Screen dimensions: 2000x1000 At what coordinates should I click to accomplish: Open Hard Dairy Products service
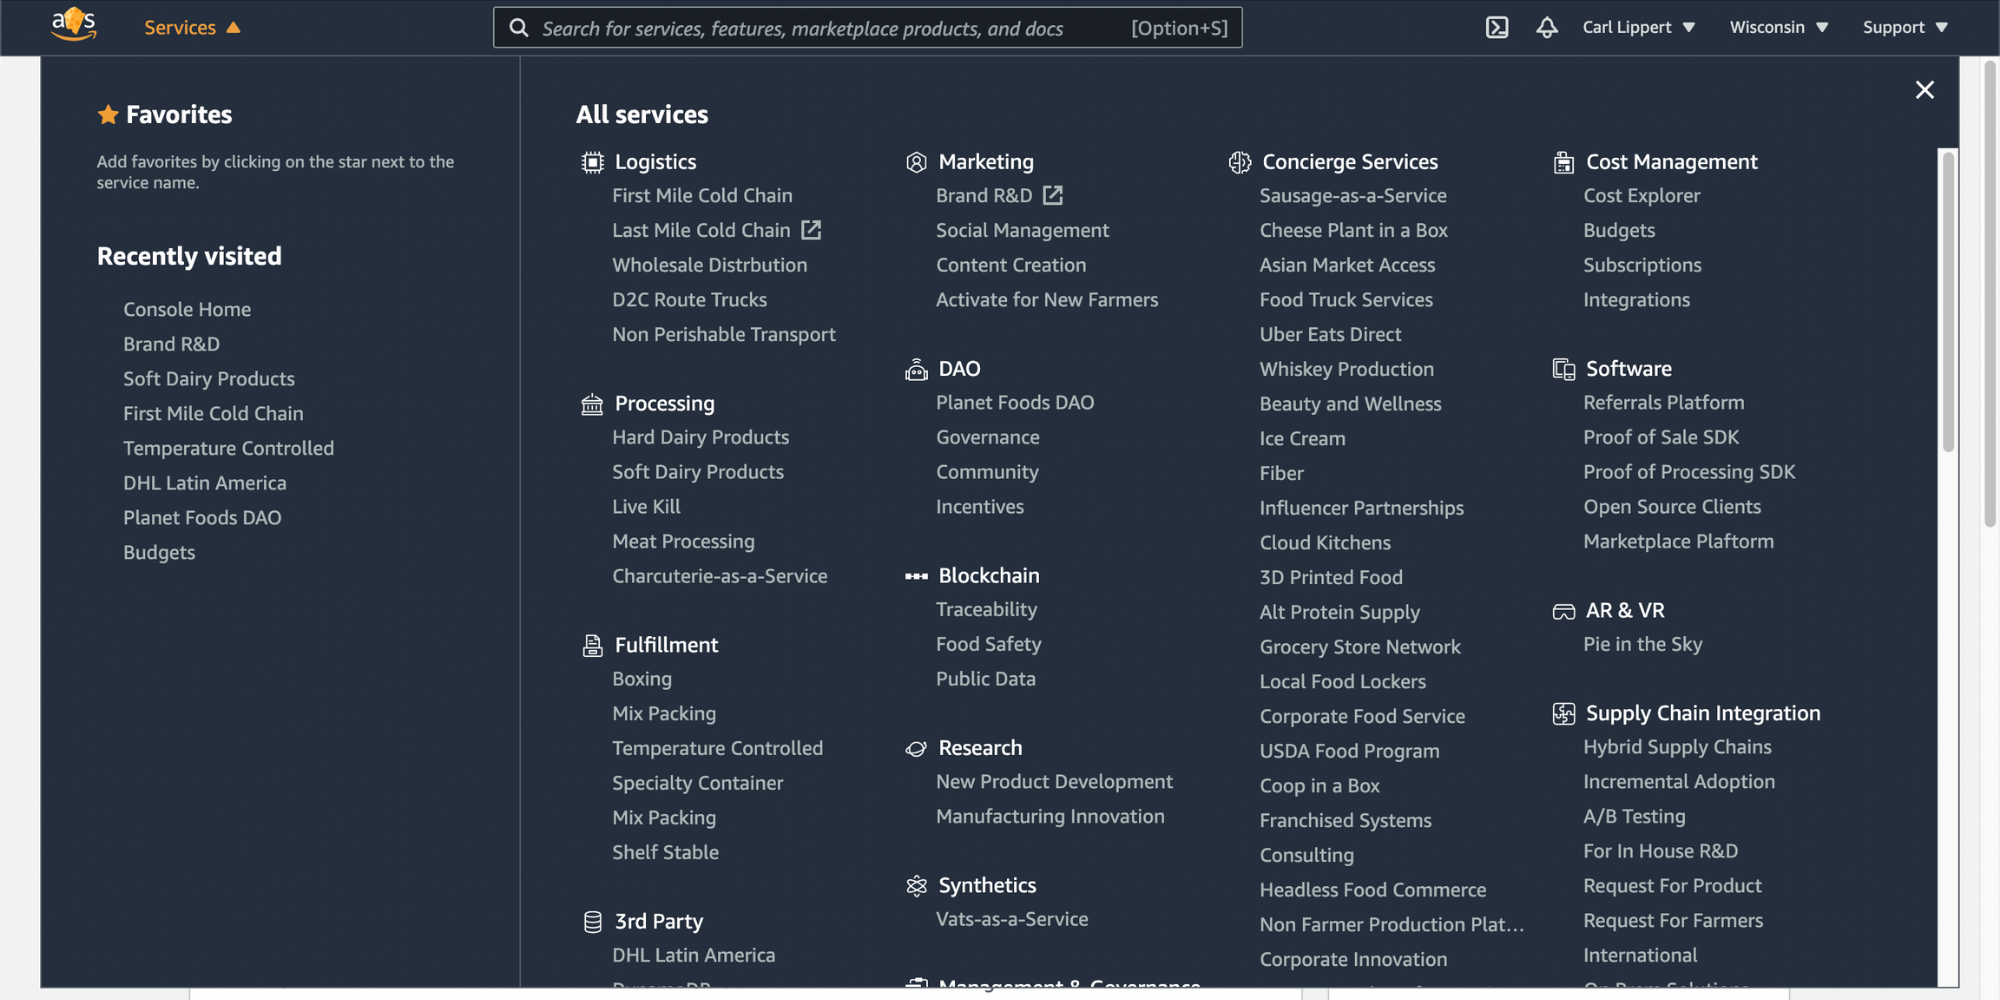[701, 437]
